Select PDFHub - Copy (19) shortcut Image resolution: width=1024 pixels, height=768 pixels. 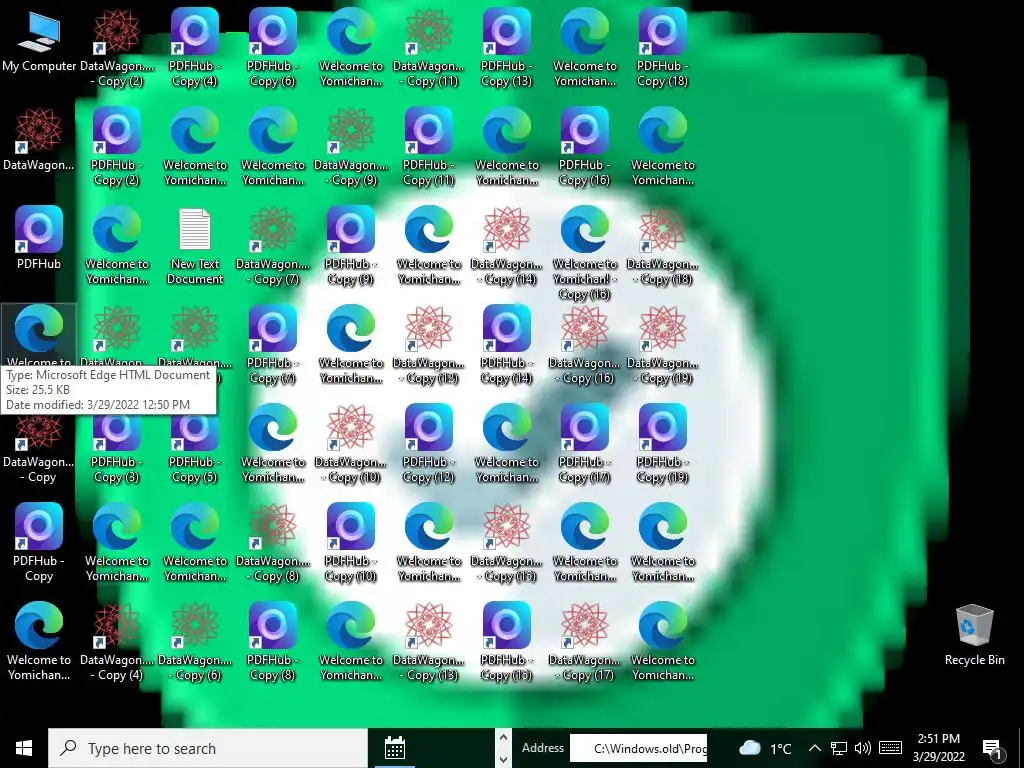coord(662,445)
